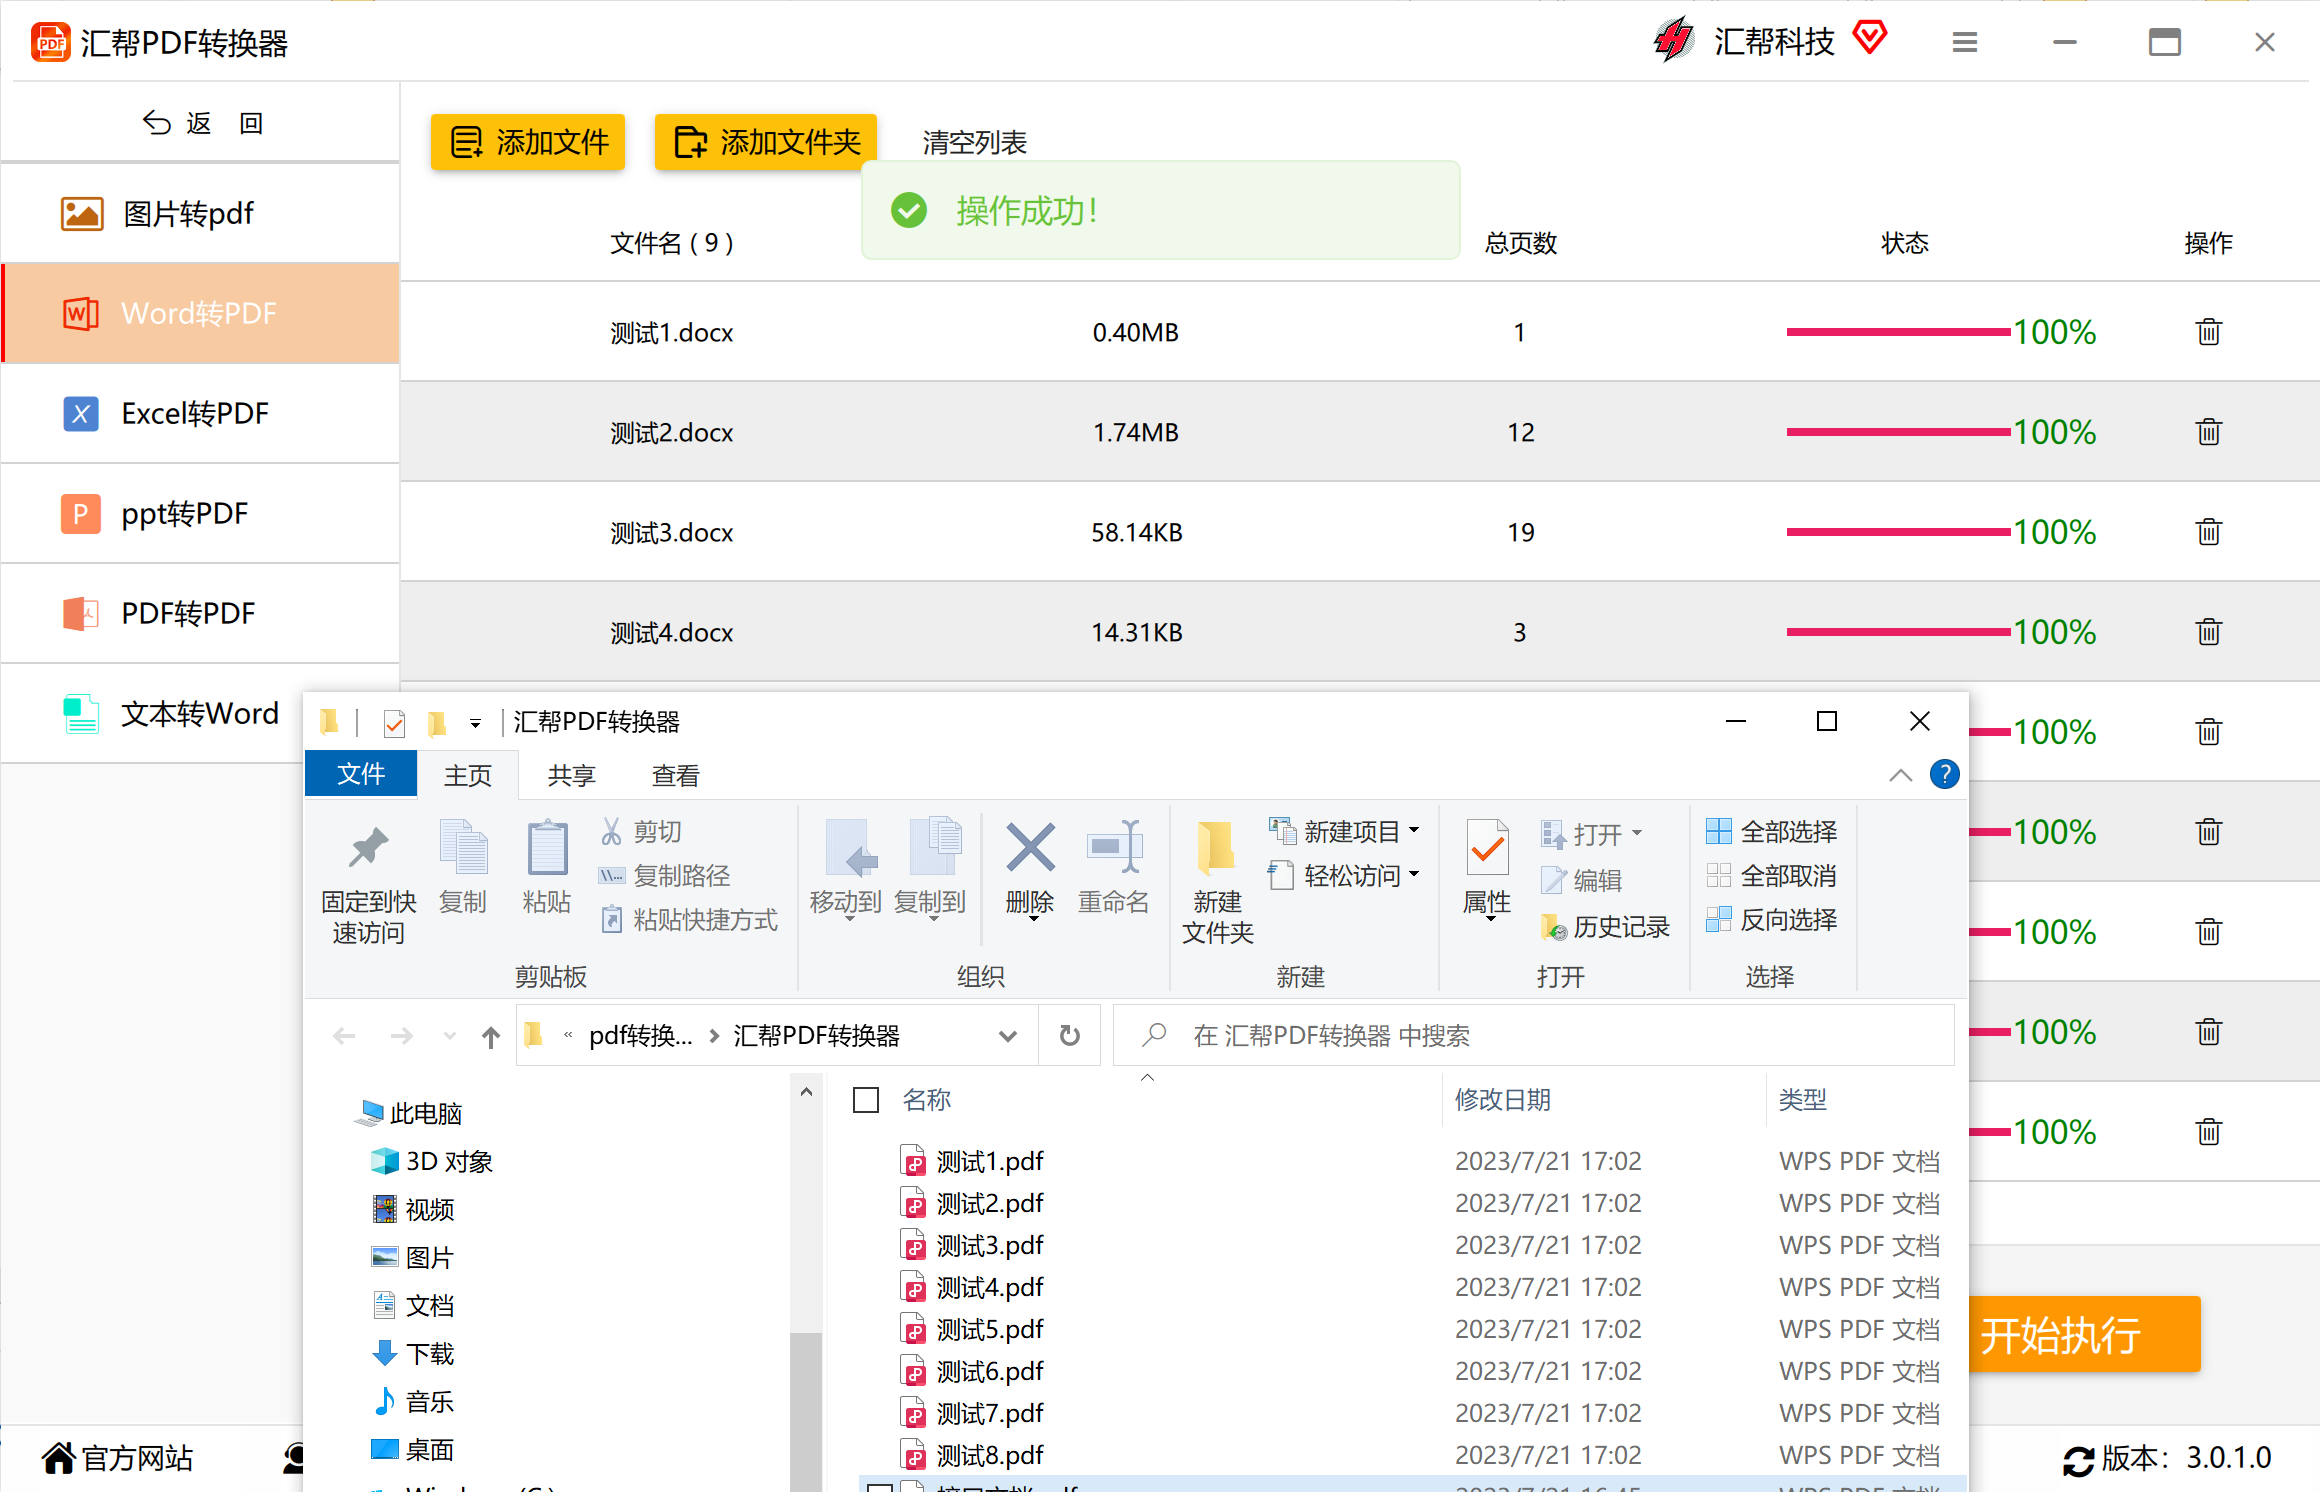
Task: Select ppt转PDF in the sidebar
Action: point(200,513)
